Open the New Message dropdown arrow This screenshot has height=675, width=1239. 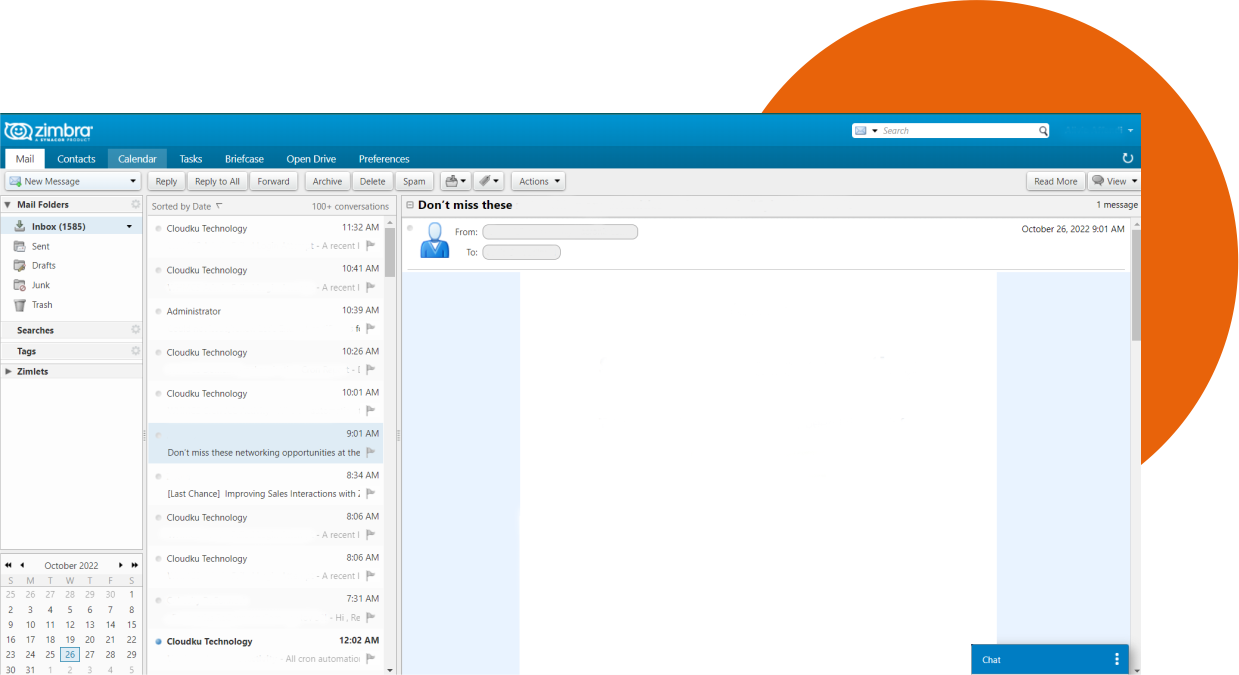pos(133,182)
